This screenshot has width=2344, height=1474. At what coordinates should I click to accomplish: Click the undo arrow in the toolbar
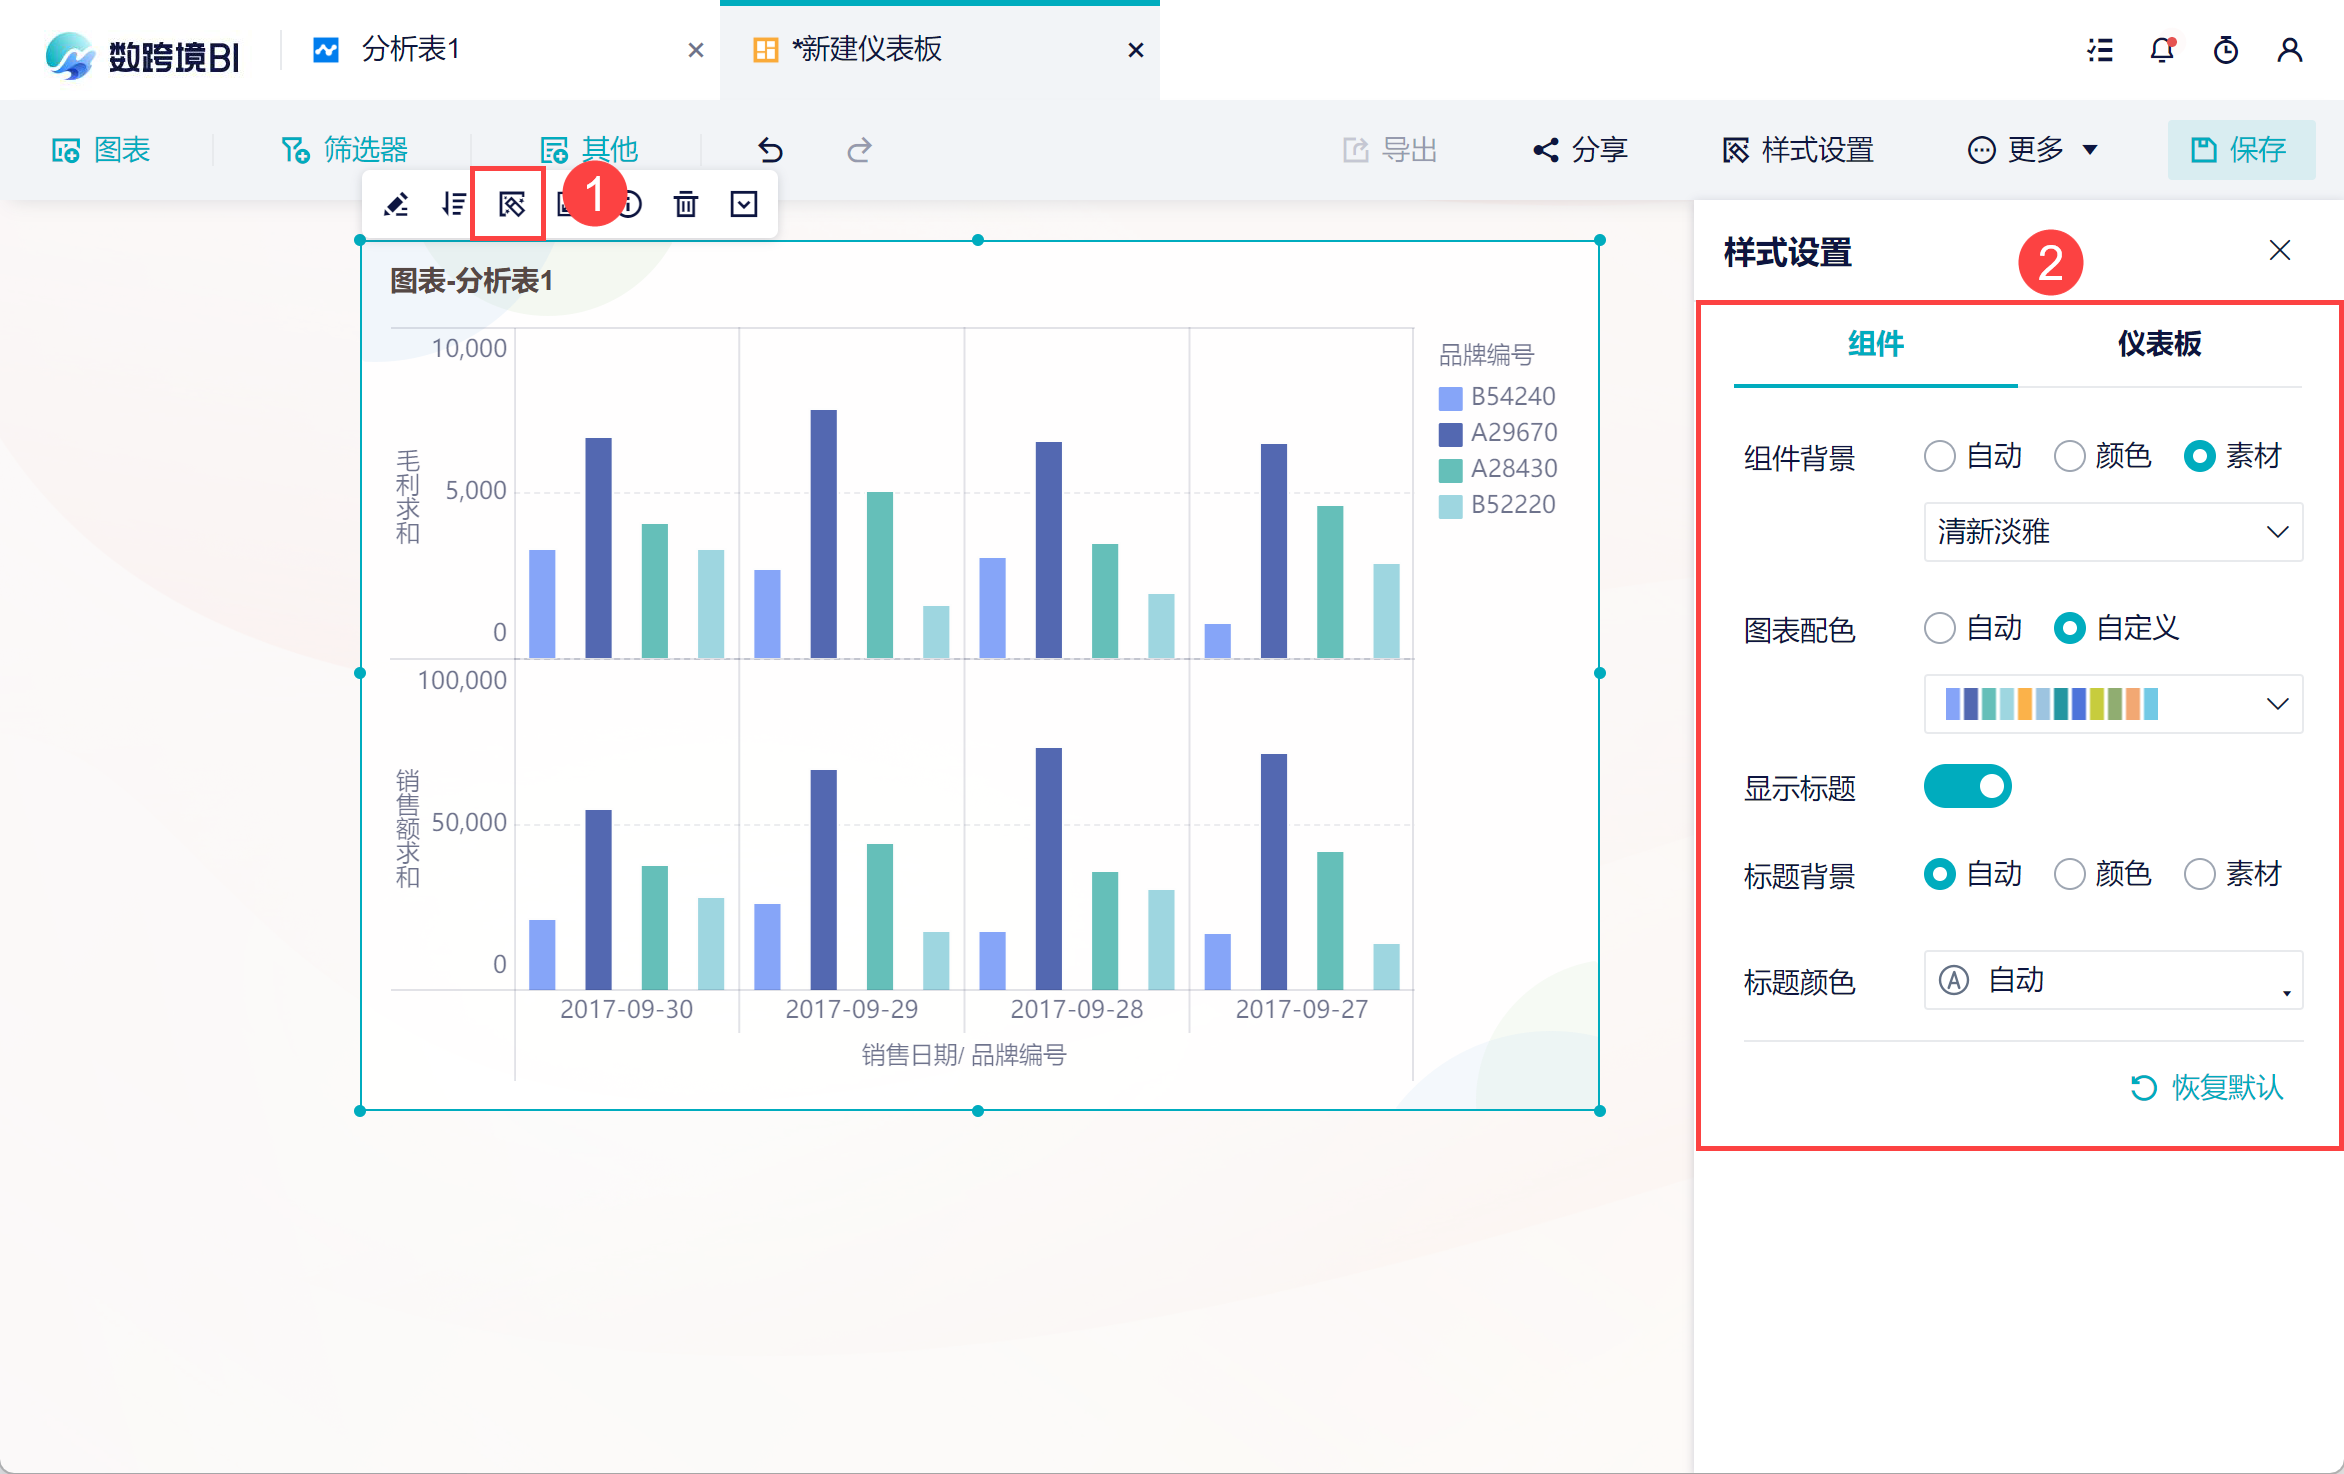point(770,150)
